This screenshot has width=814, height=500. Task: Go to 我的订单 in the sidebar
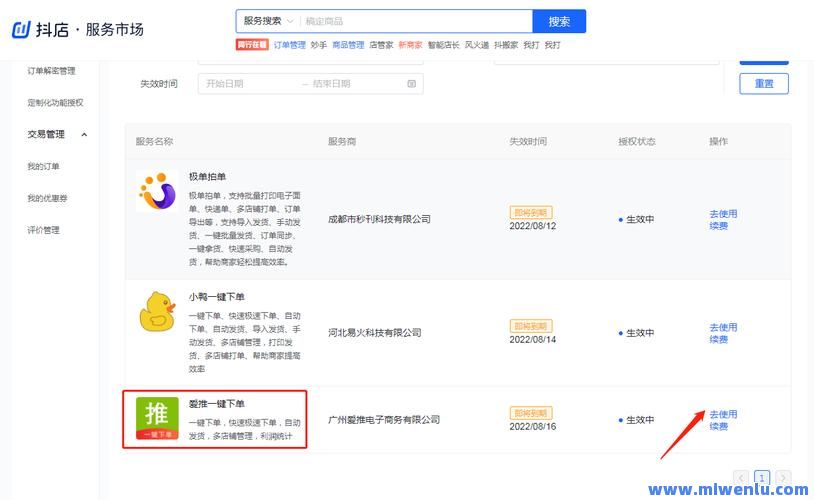click(x=43, y=167)
